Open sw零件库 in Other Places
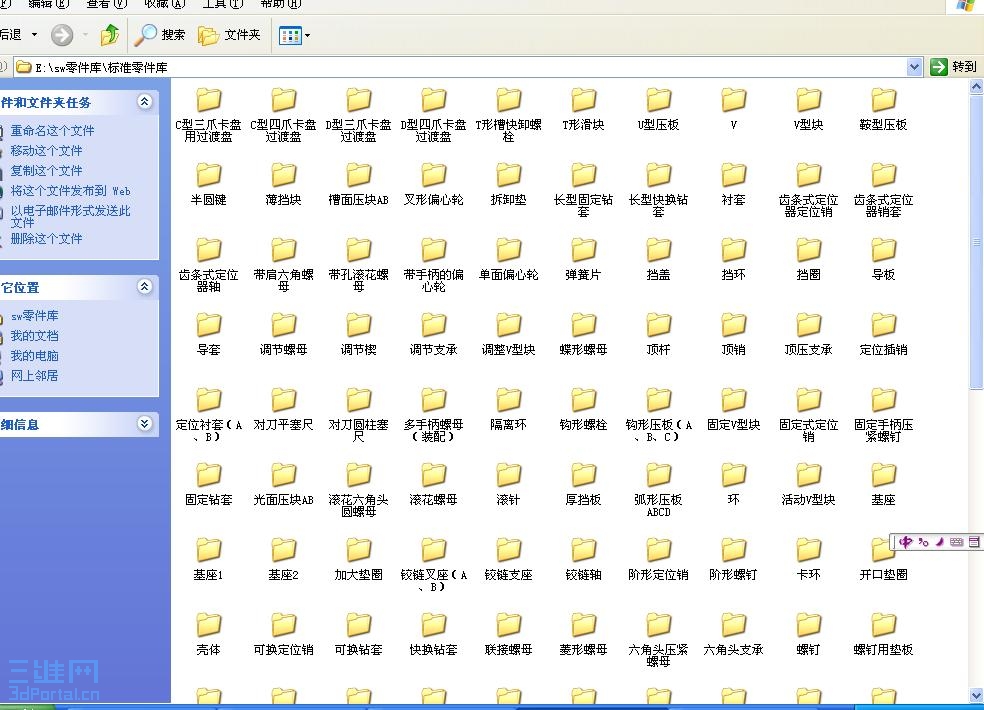 click(35, 316)
